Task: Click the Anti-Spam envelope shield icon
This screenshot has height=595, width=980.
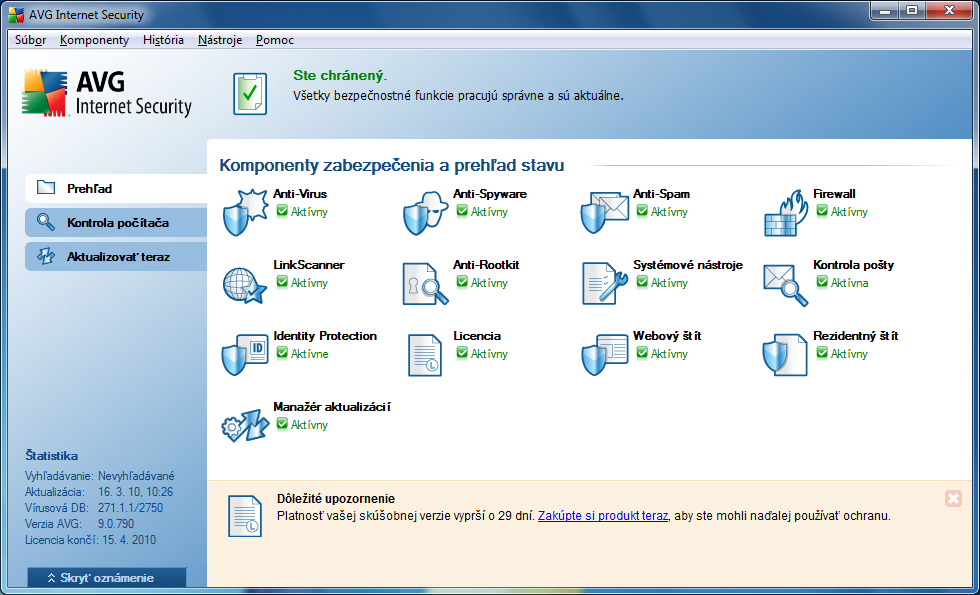Action: point(604,210)
